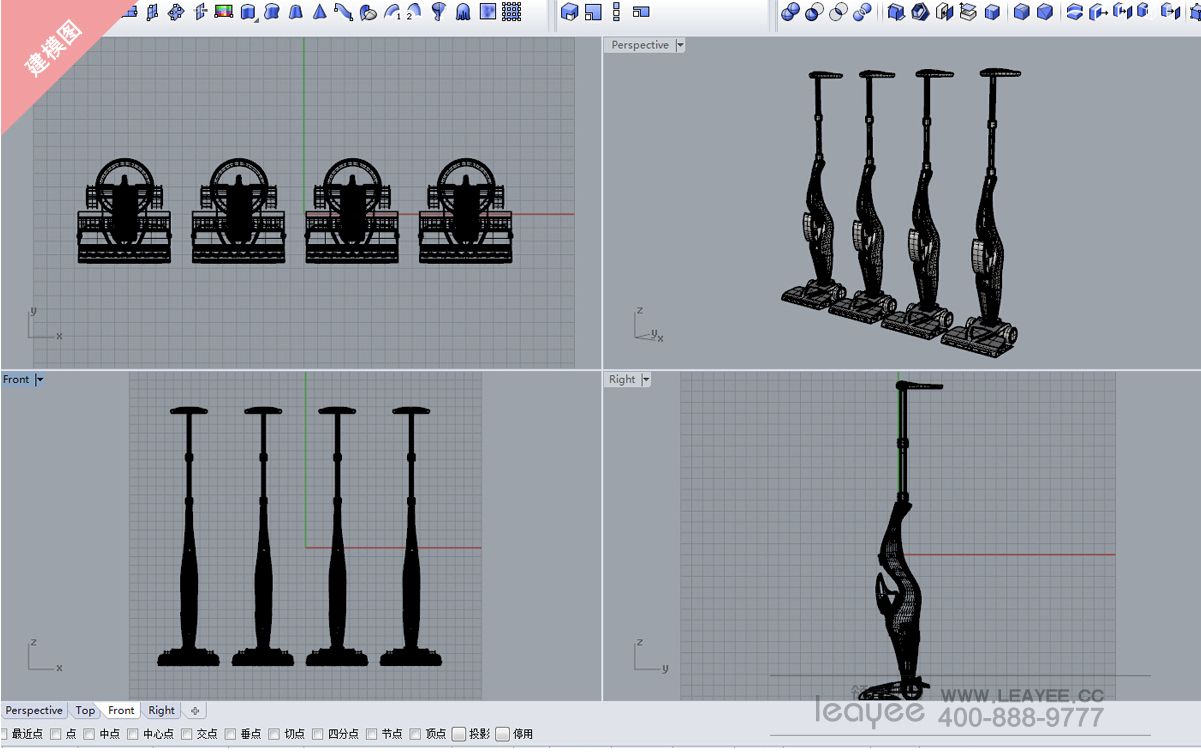Click the cone-shaped surface tool icon

[x=319, y=12]
